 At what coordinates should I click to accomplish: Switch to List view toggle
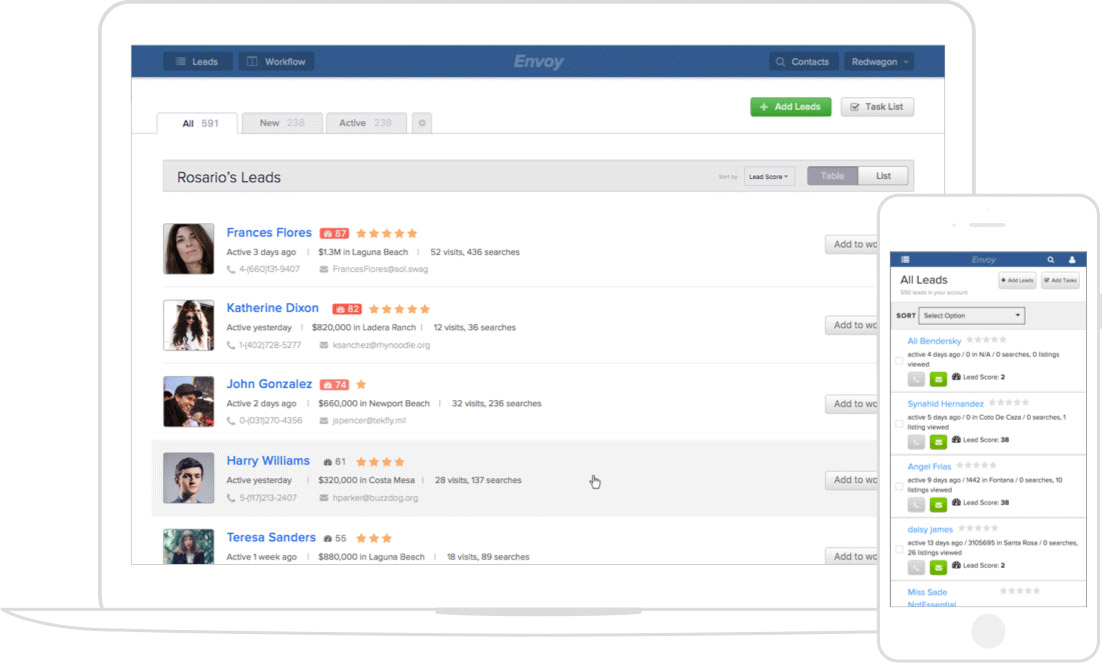pos(883,176)
